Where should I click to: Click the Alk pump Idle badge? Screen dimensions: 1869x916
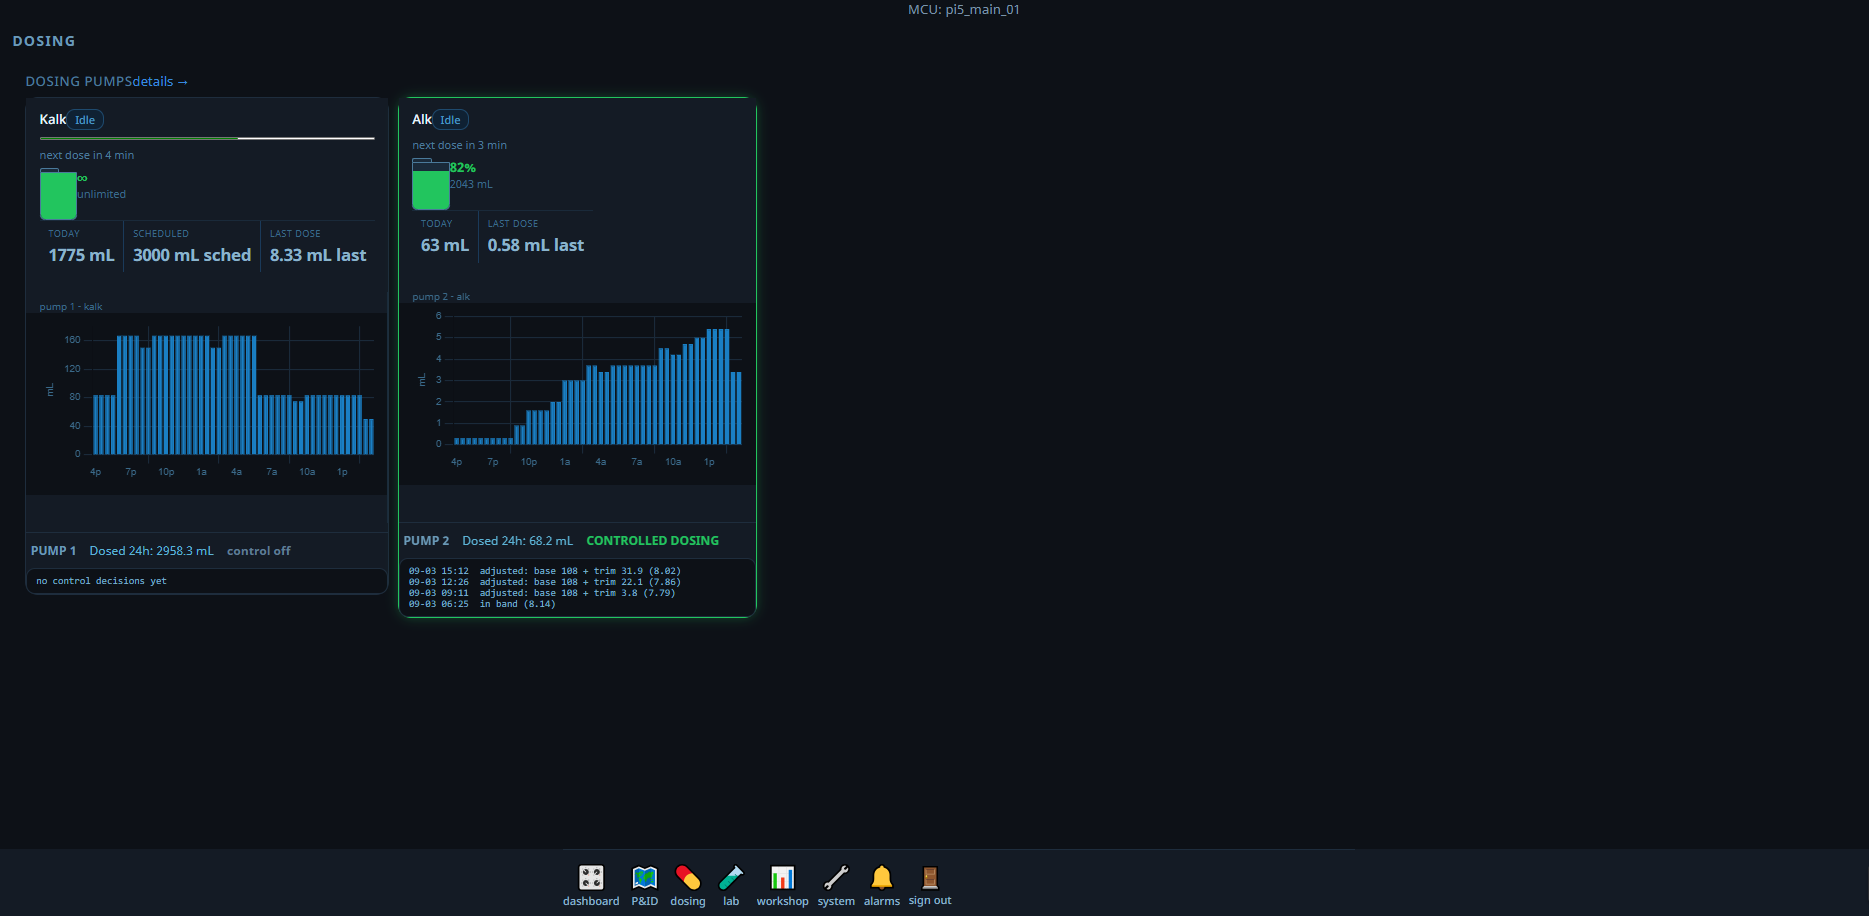450,120
